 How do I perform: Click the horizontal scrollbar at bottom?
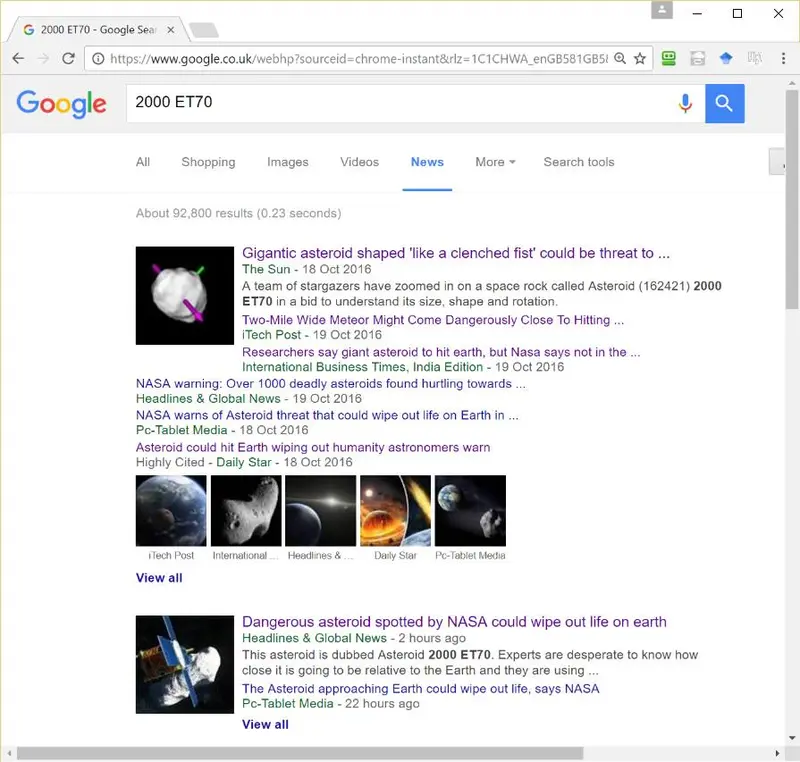(300, 753)
